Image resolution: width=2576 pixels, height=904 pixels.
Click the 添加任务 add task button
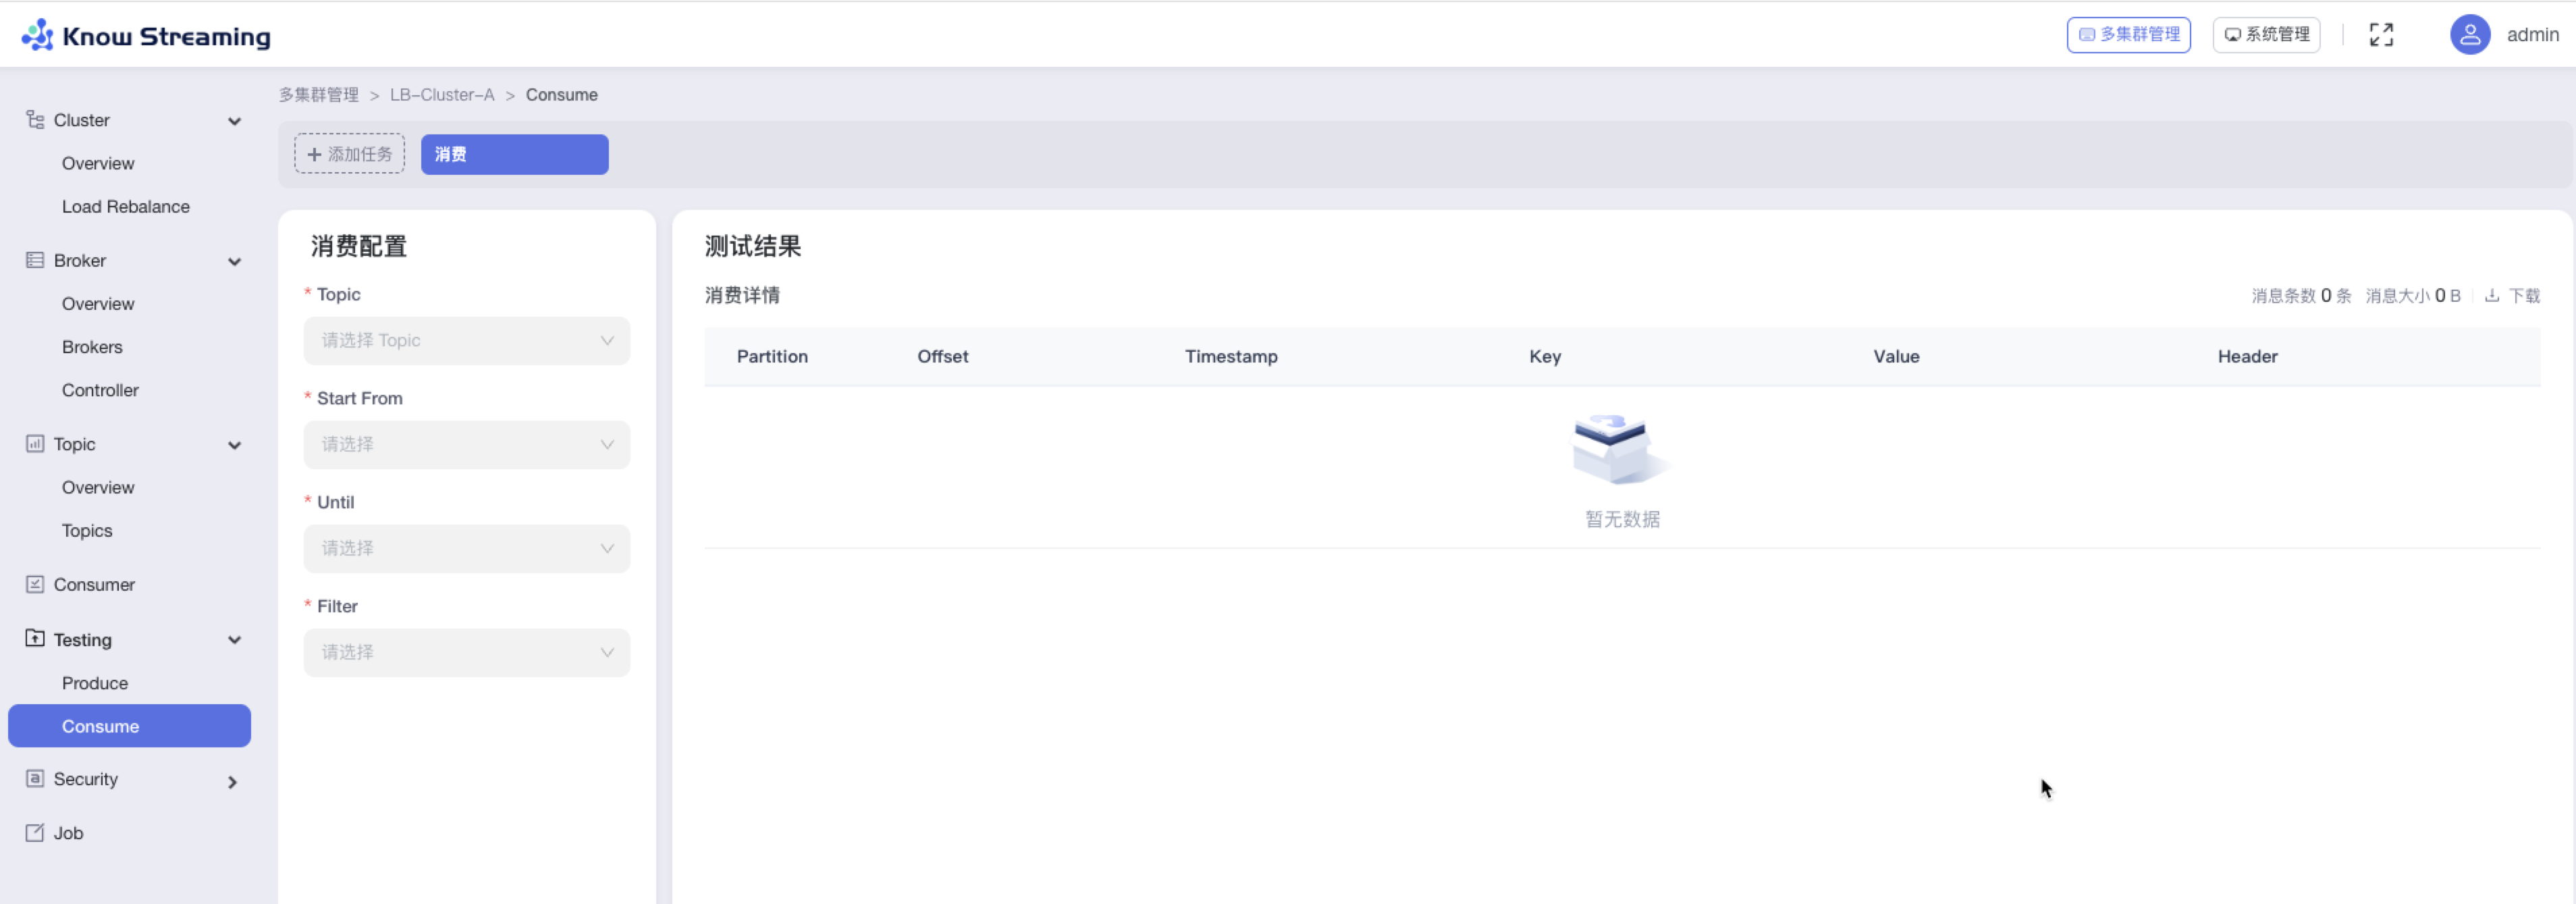349,154
